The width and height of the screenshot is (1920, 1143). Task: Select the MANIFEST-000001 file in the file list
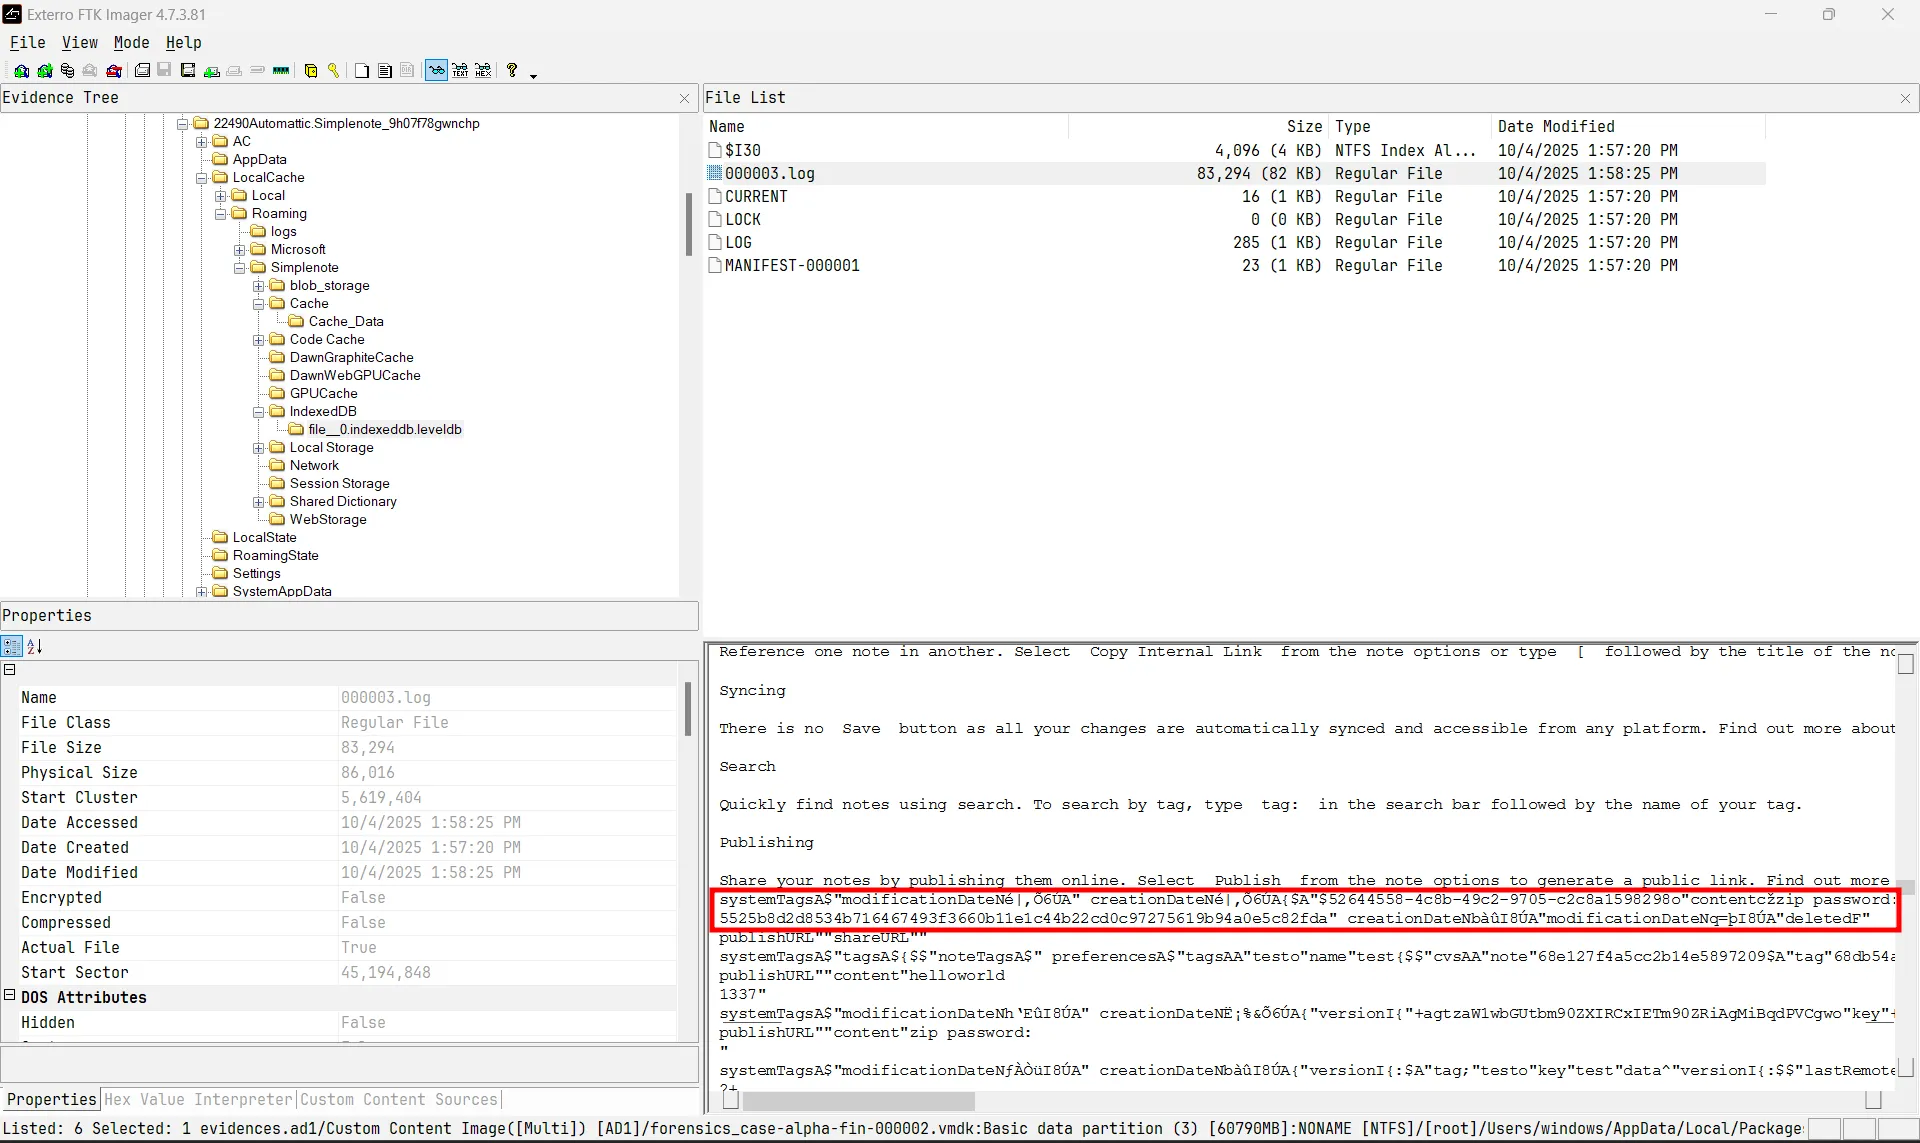tap(791, 266)
